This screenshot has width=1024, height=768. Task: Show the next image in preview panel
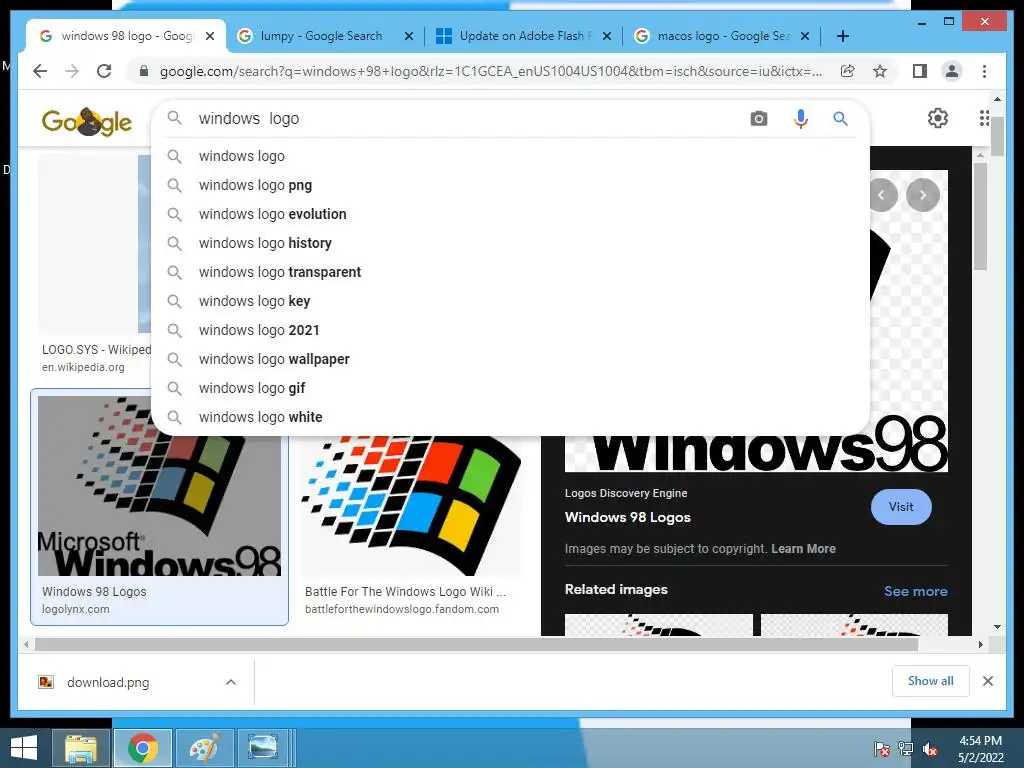coord(923,195)
